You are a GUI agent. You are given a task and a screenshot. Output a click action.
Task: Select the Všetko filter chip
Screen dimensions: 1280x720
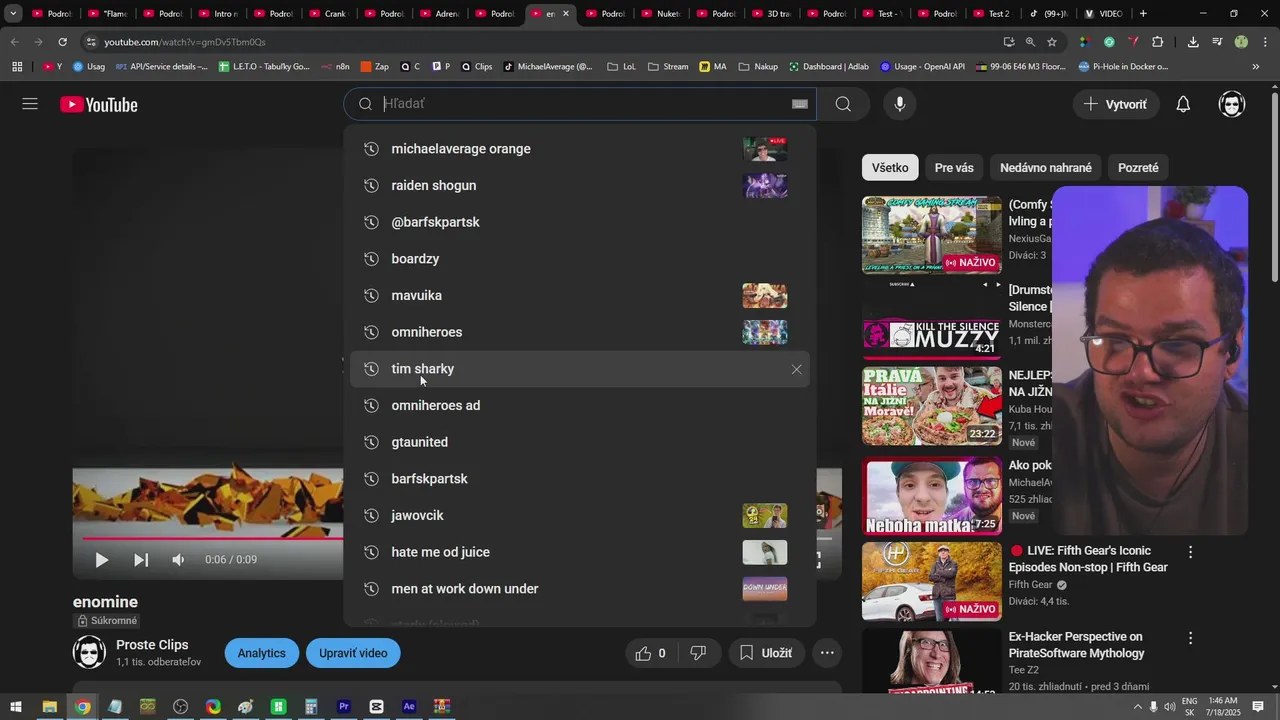point(890,168)
